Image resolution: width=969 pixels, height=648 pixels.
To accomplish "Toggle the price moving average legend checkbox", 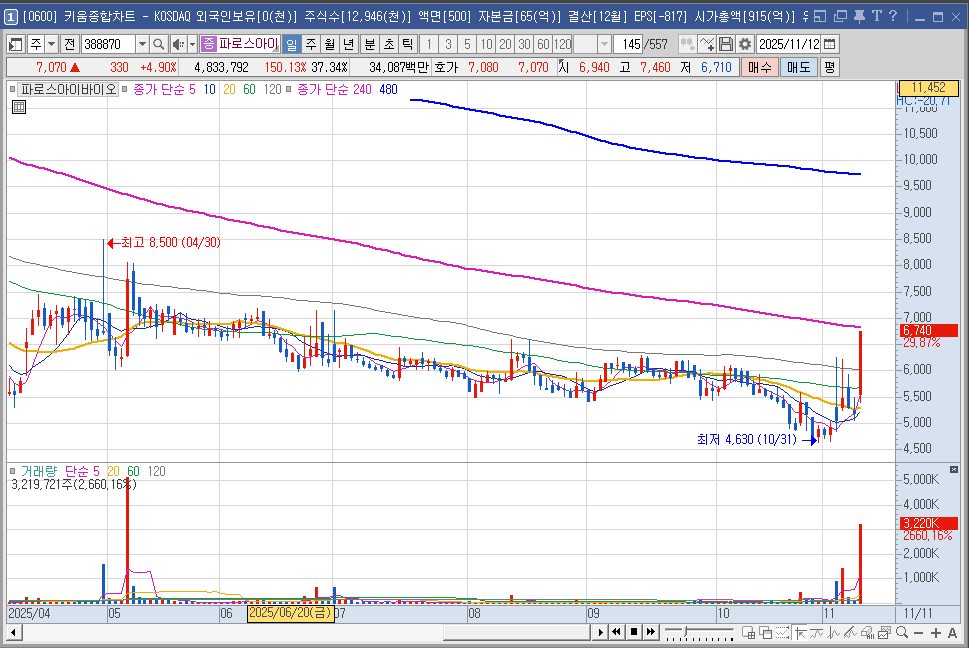I will (x=124, y=90).
